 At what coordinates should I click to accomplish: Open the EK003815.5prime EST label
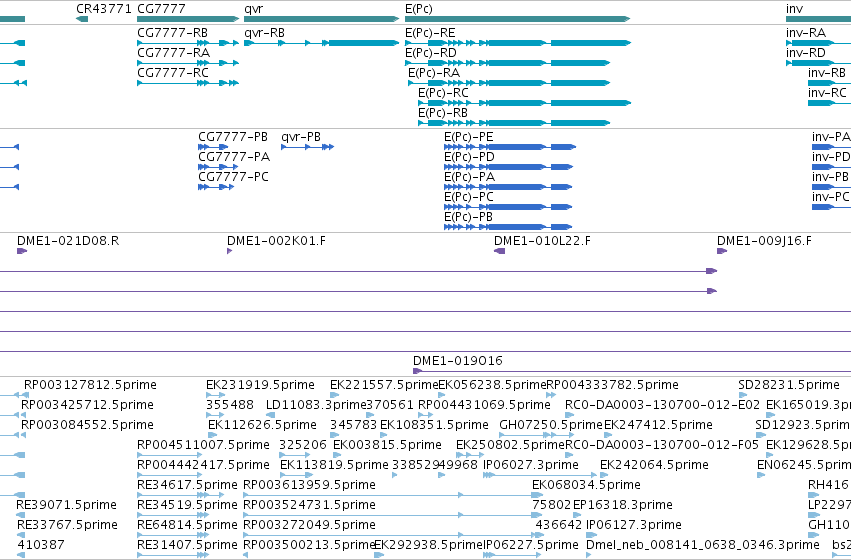coord(388,445)
